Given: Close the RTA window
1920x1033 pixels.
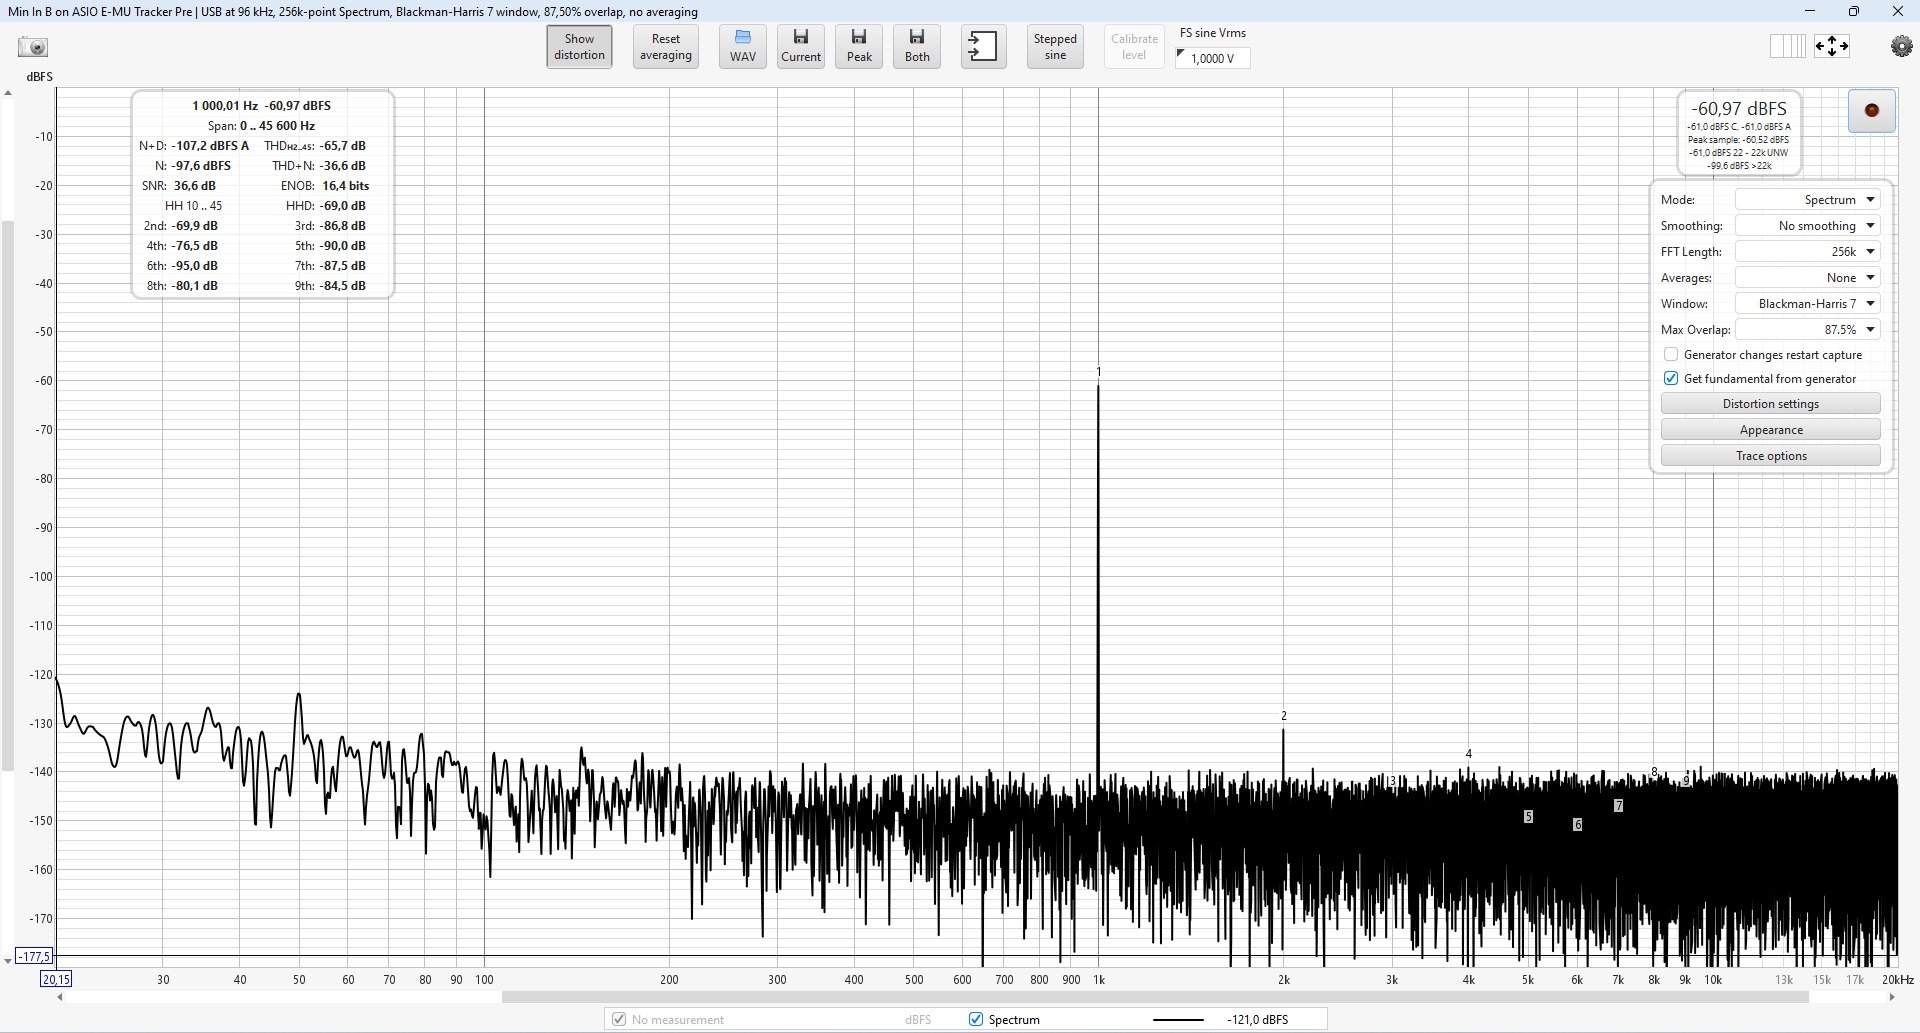Looking at the screenshot, I should tap(1897, 11).
